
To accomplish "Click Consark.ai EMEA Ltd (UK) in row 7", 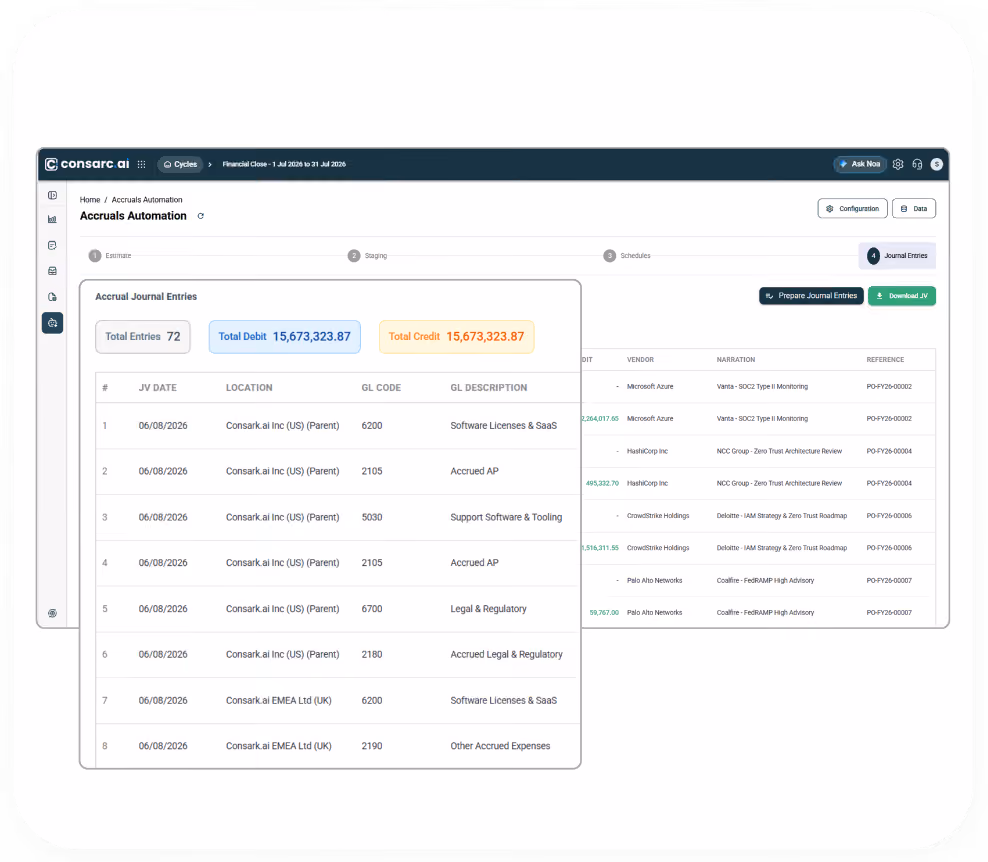I will 279,701.
